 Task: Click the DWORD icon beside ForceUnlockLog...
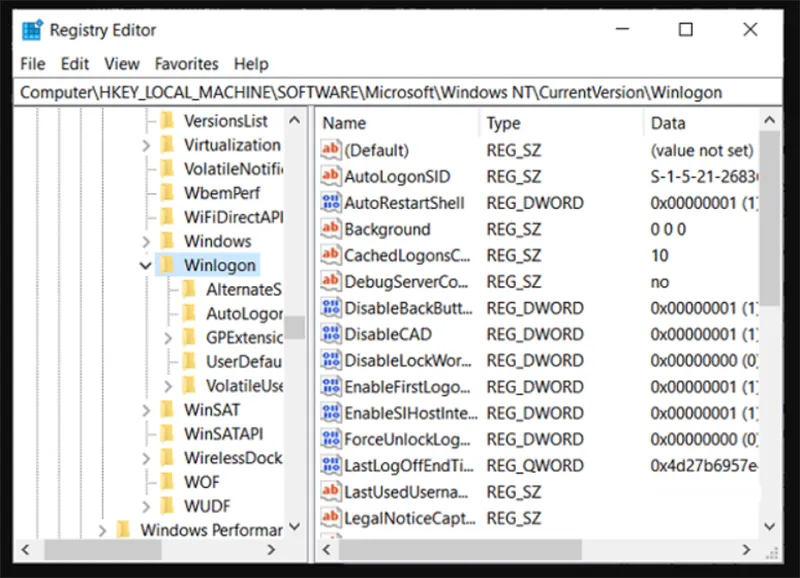click(x=331, y=439)
